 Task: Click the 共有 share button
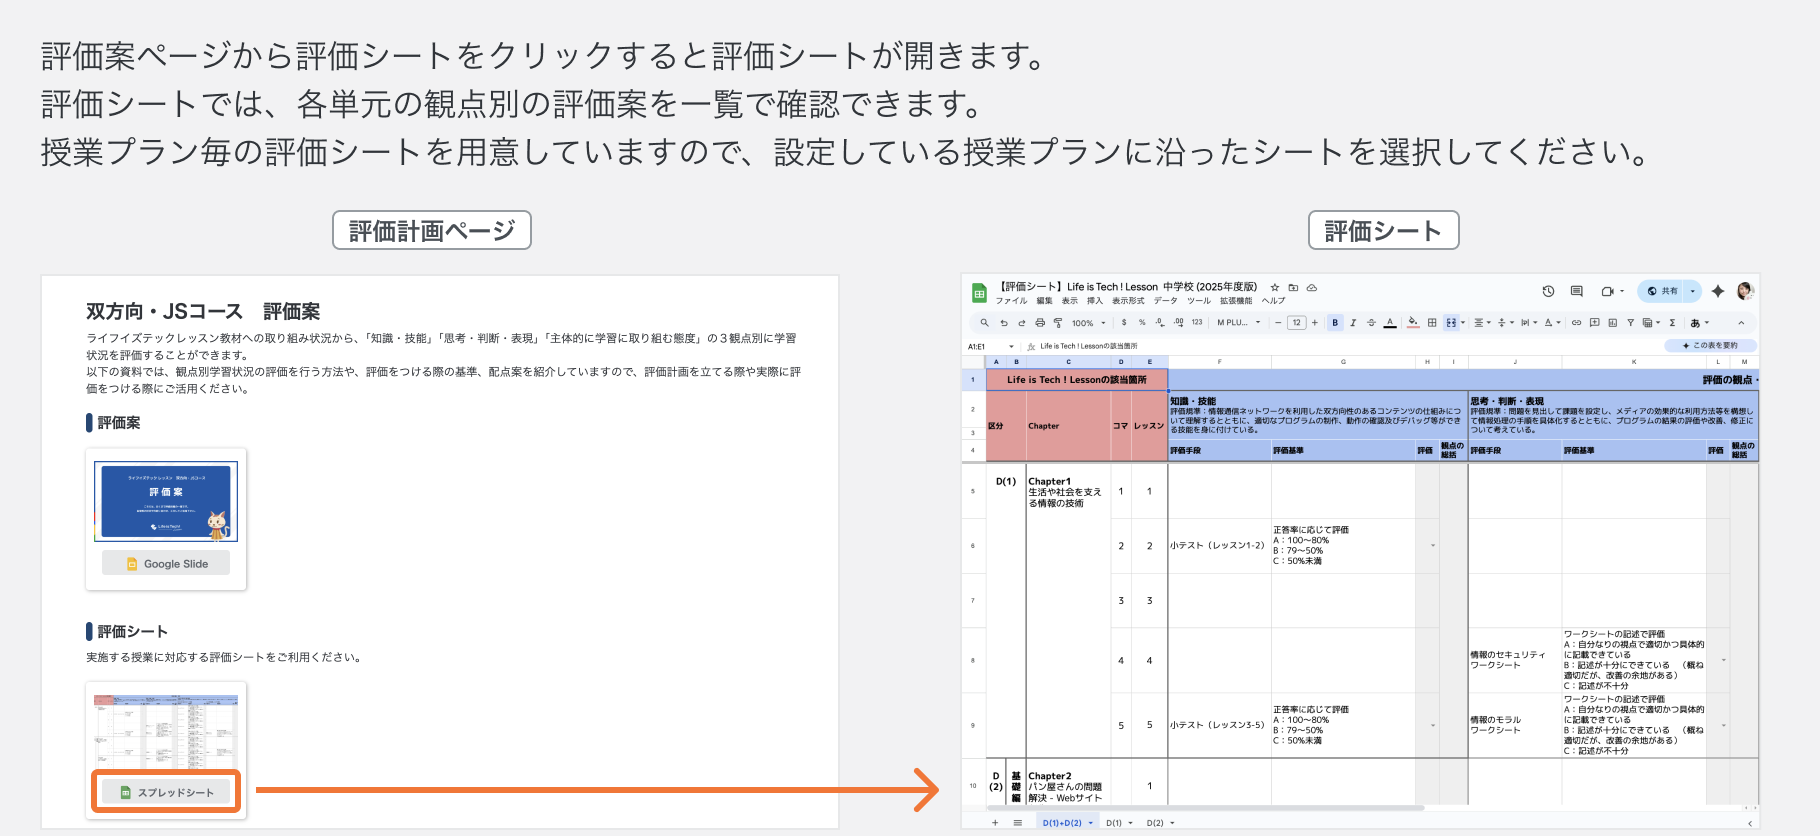point(1660,291)
